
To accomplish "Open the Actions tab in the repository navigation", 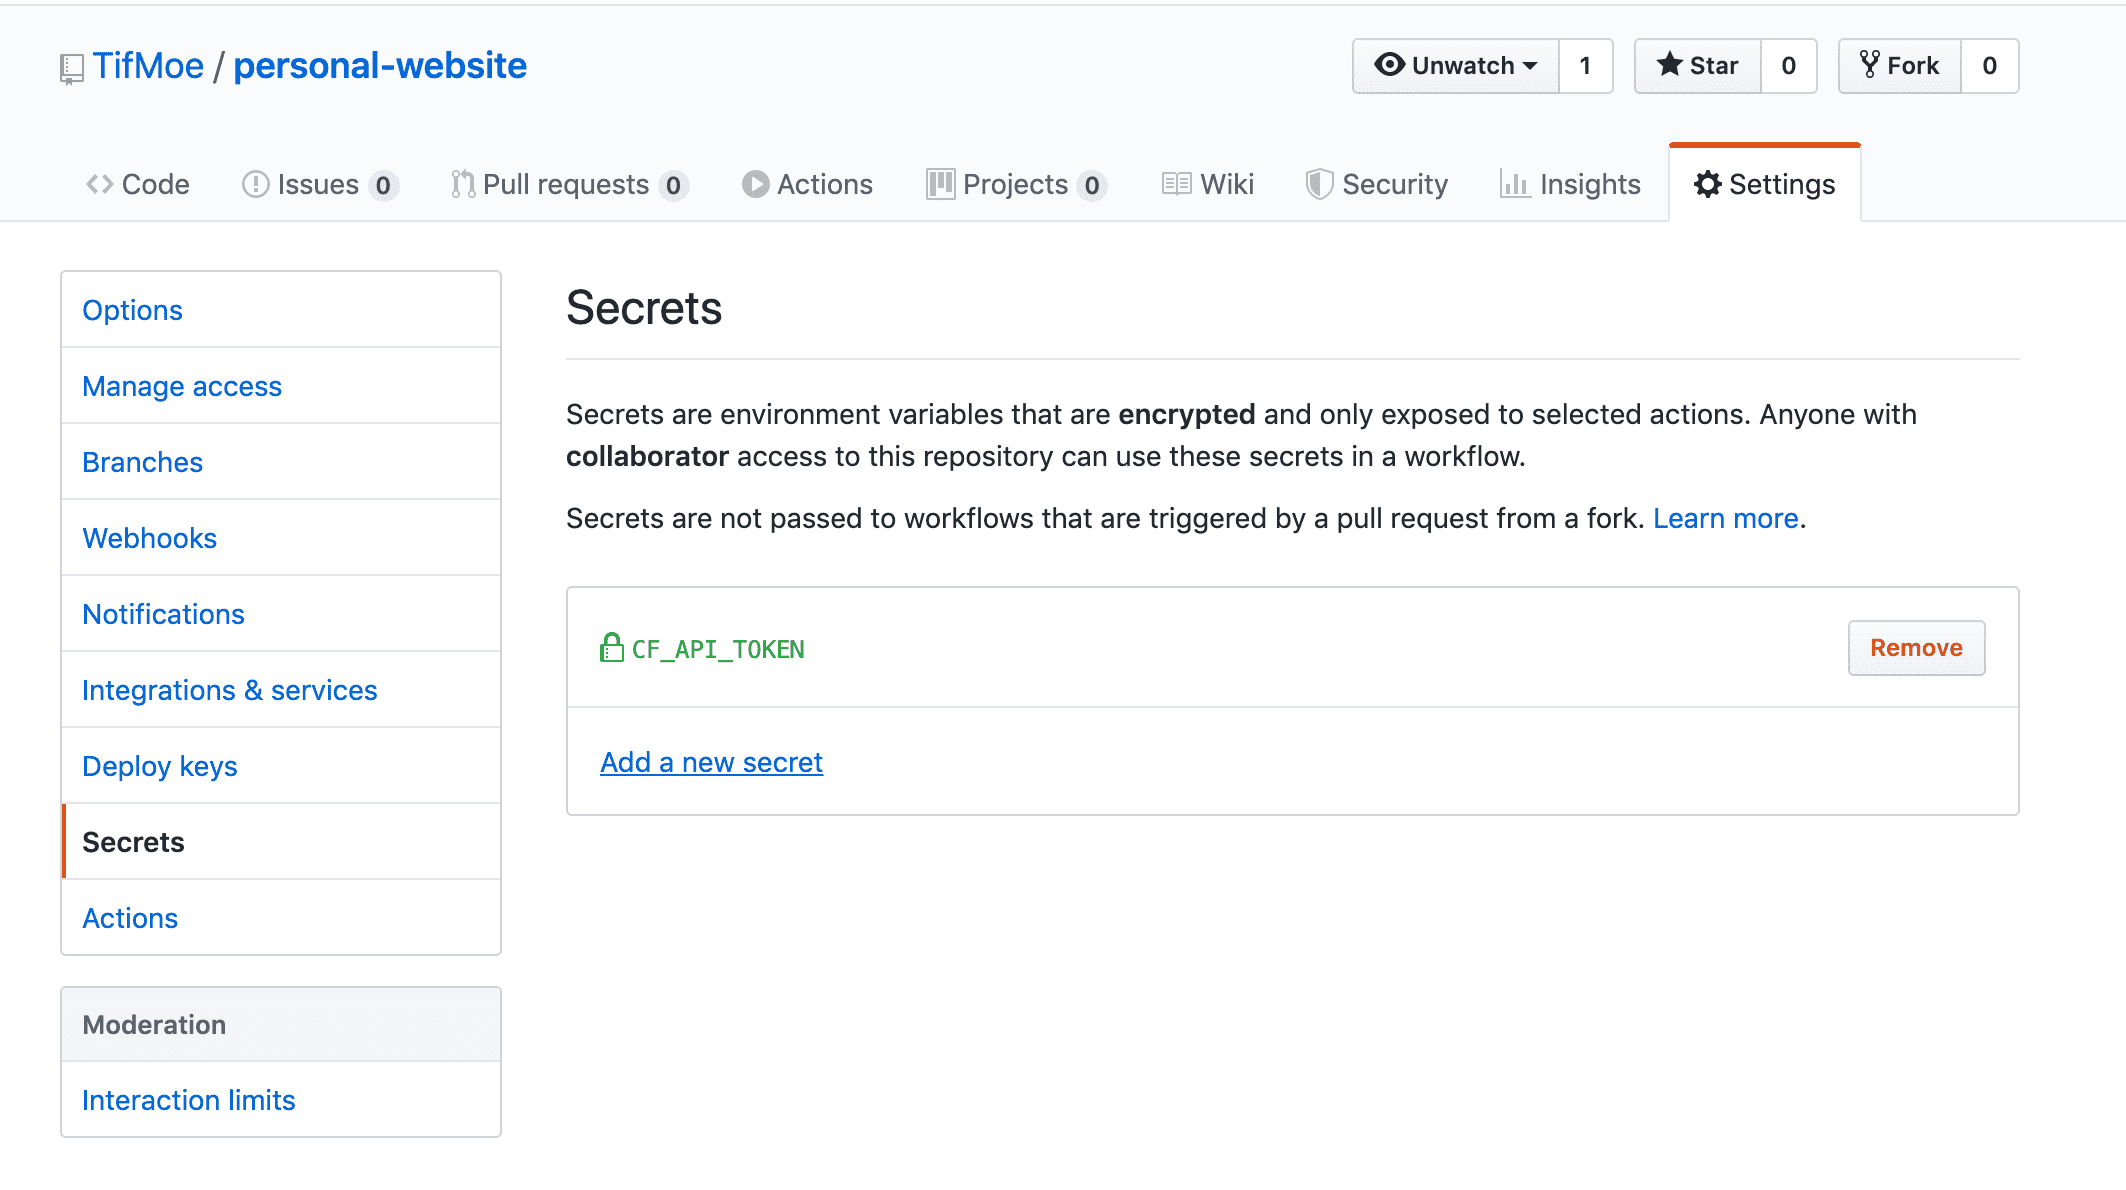I will click(808, 185).
